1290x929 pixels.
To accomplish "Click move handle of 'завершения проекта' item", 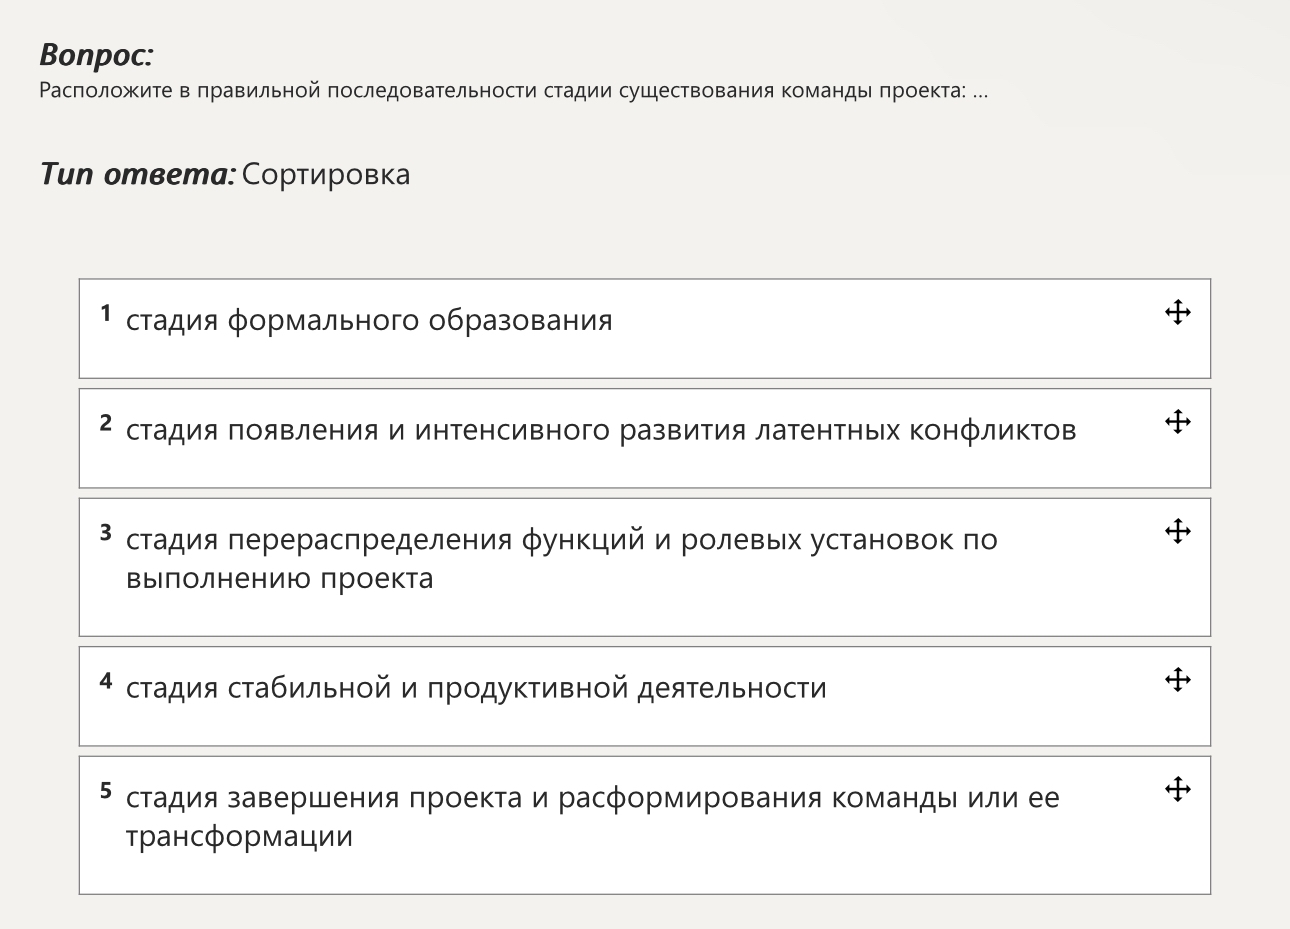I will (x=1178, y=790).
